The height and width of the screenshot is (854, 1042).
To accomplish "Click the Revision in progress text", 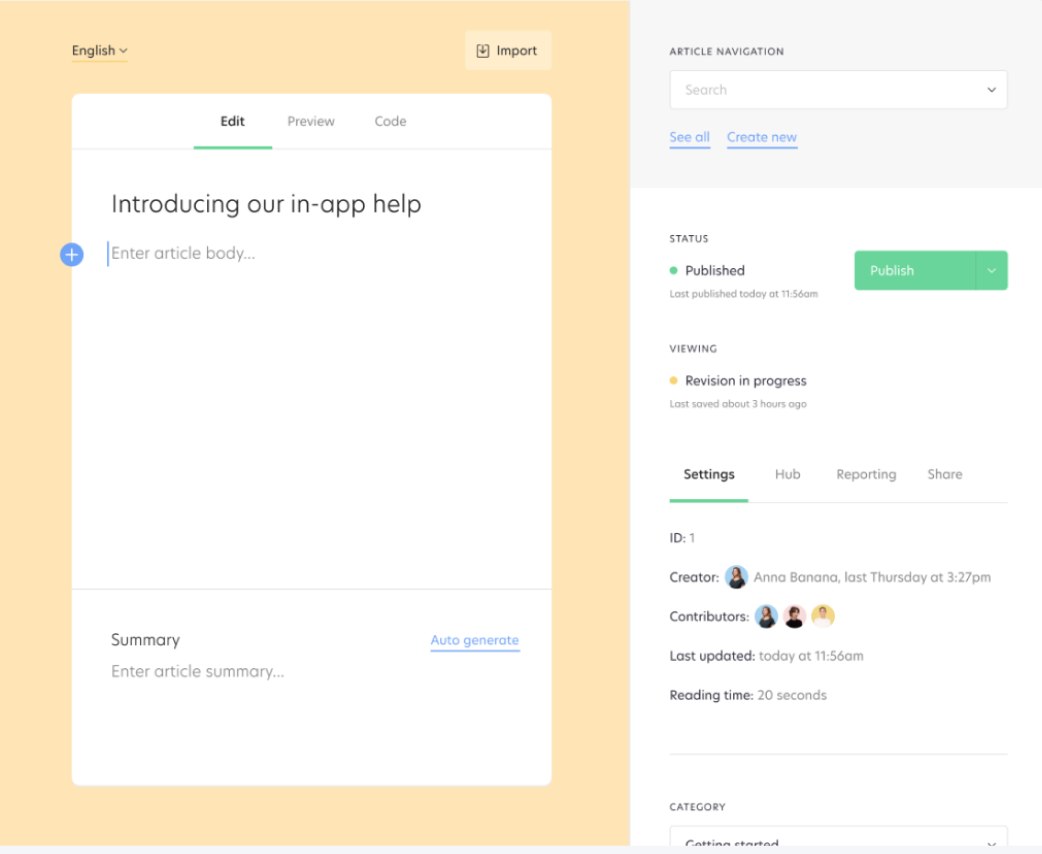I will (x=746, y=381).
